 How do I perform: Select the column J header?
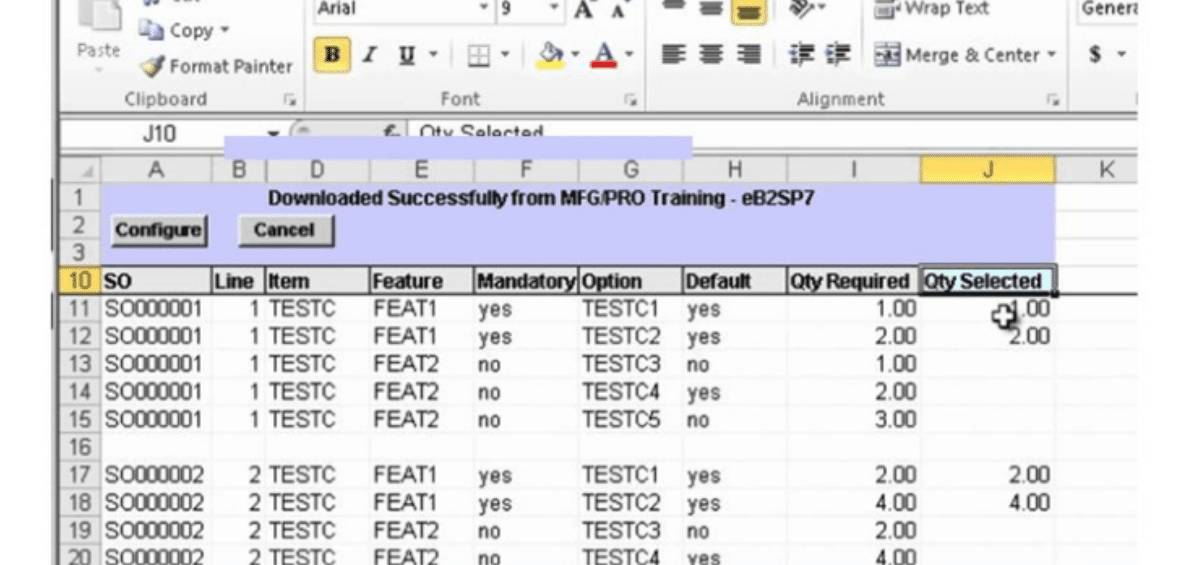coord(987,170)
